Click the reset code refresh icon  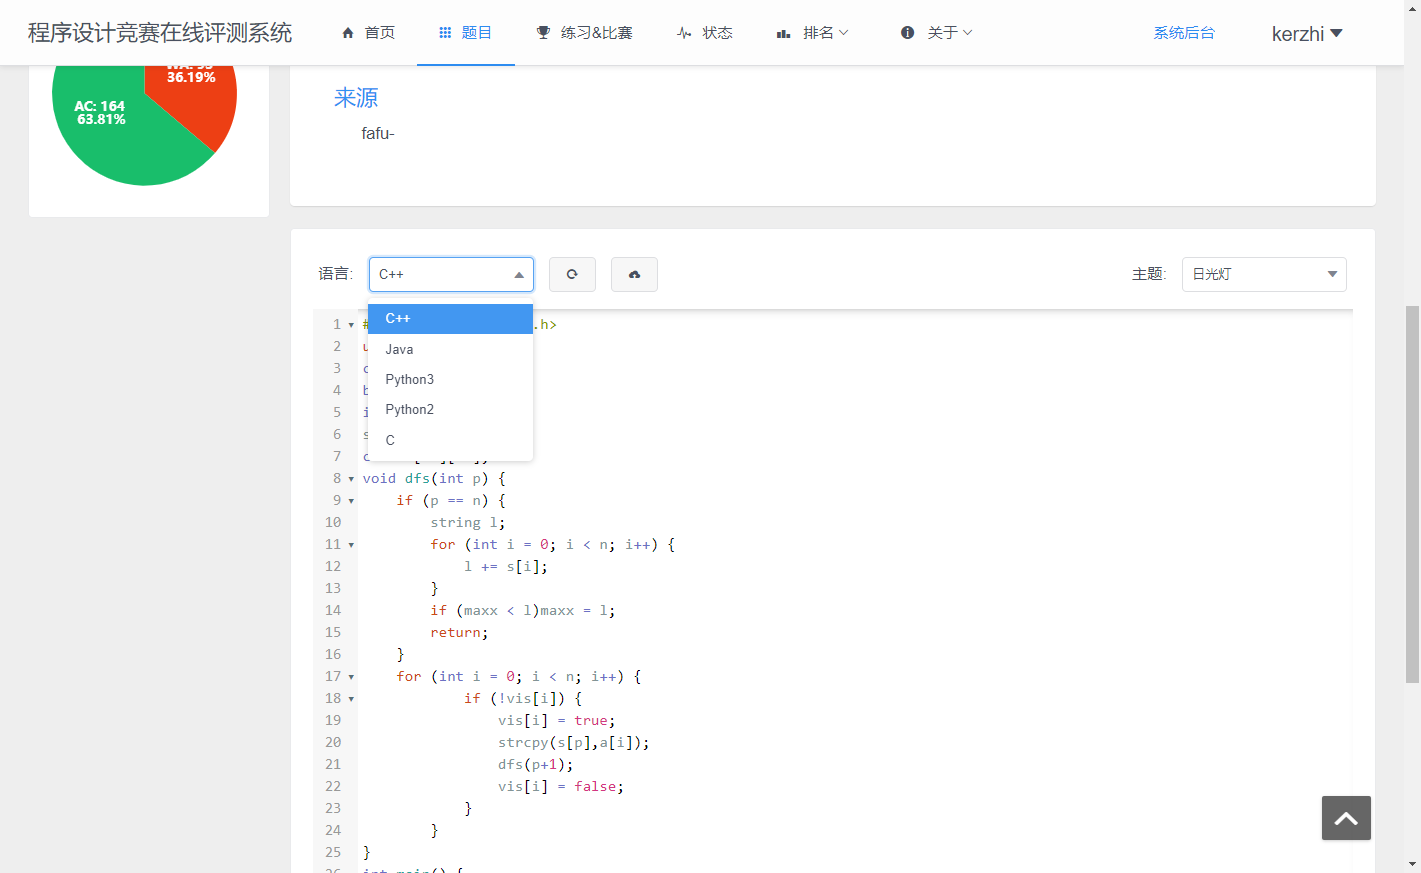click(x=572, y=274)
